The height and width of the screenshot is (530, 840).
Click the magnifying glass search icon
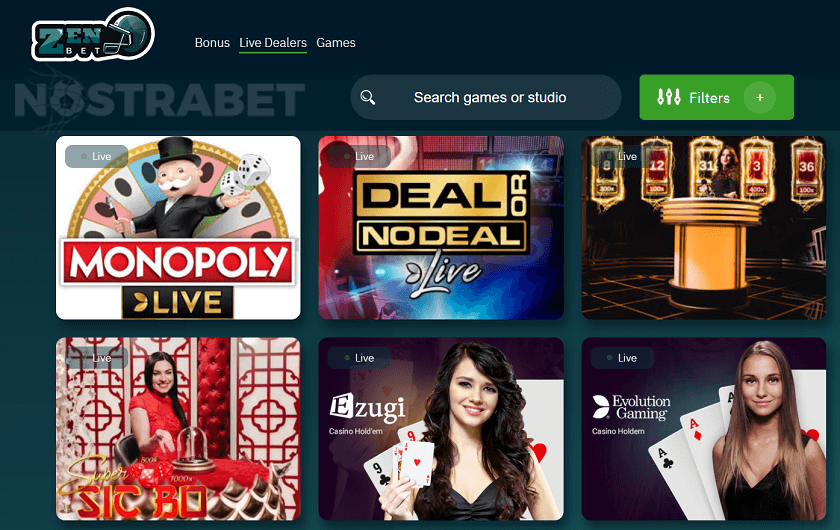[x=368, y=98]
